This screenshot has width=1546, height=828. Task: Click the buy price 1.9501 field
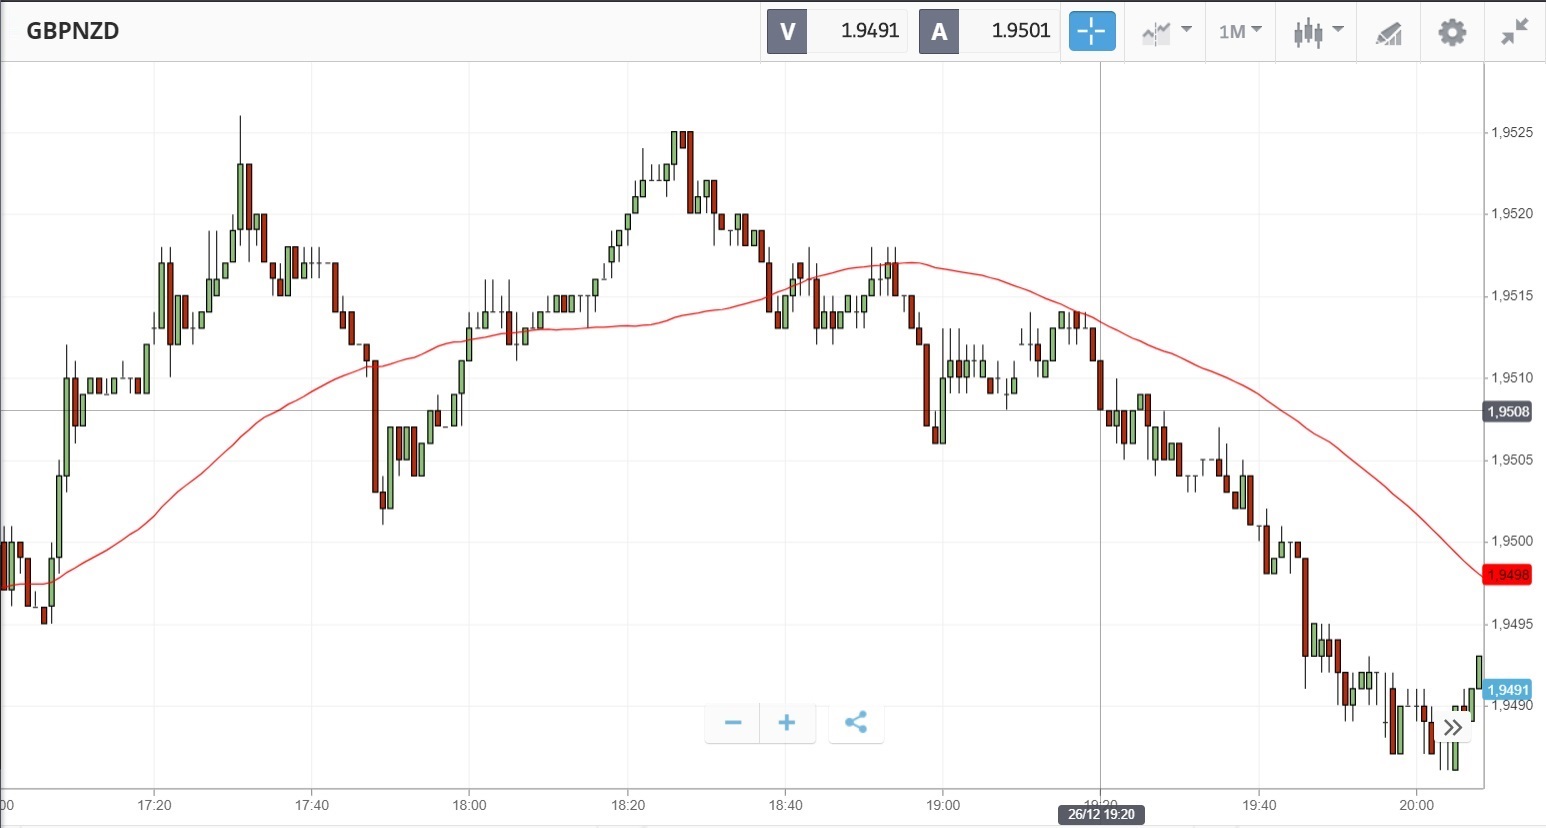coord(1020,31)
